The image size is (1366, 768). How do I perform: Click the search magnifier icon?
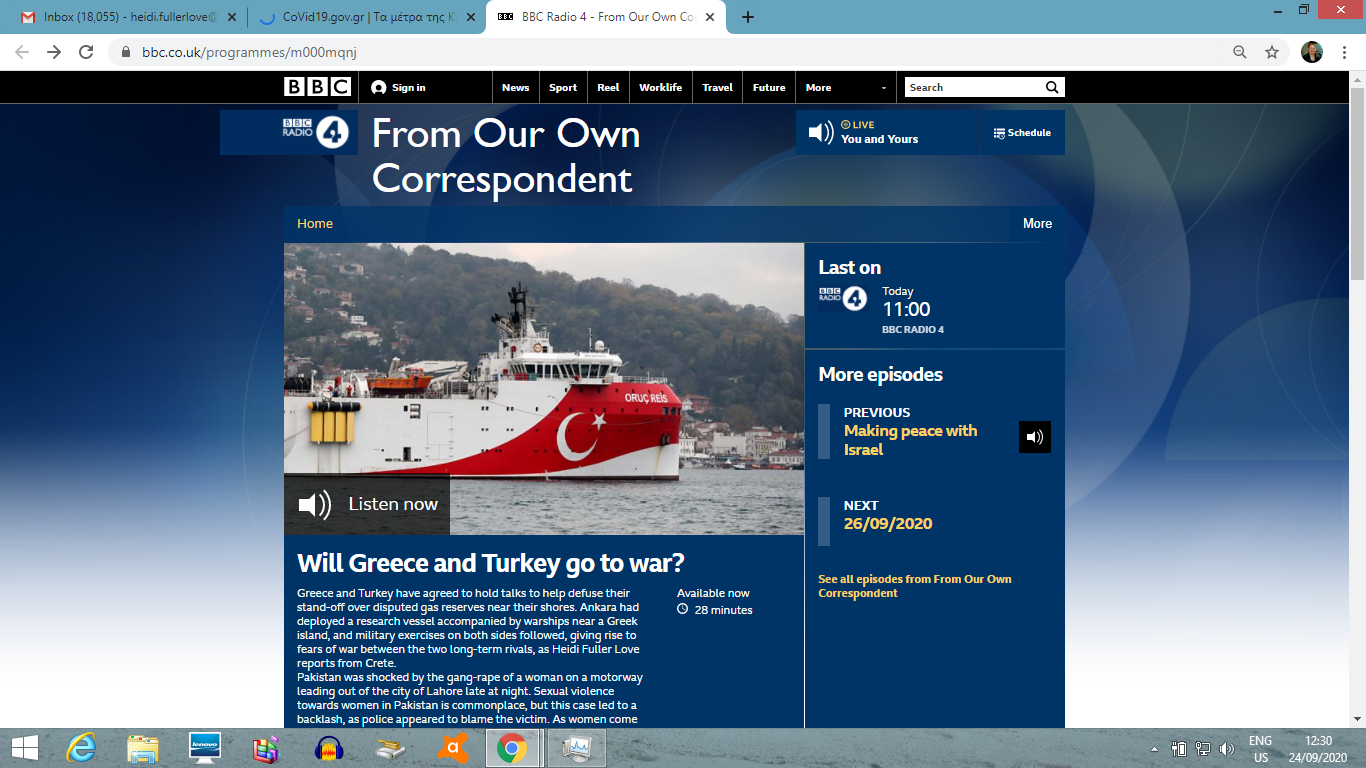(x=1052, y=87)
